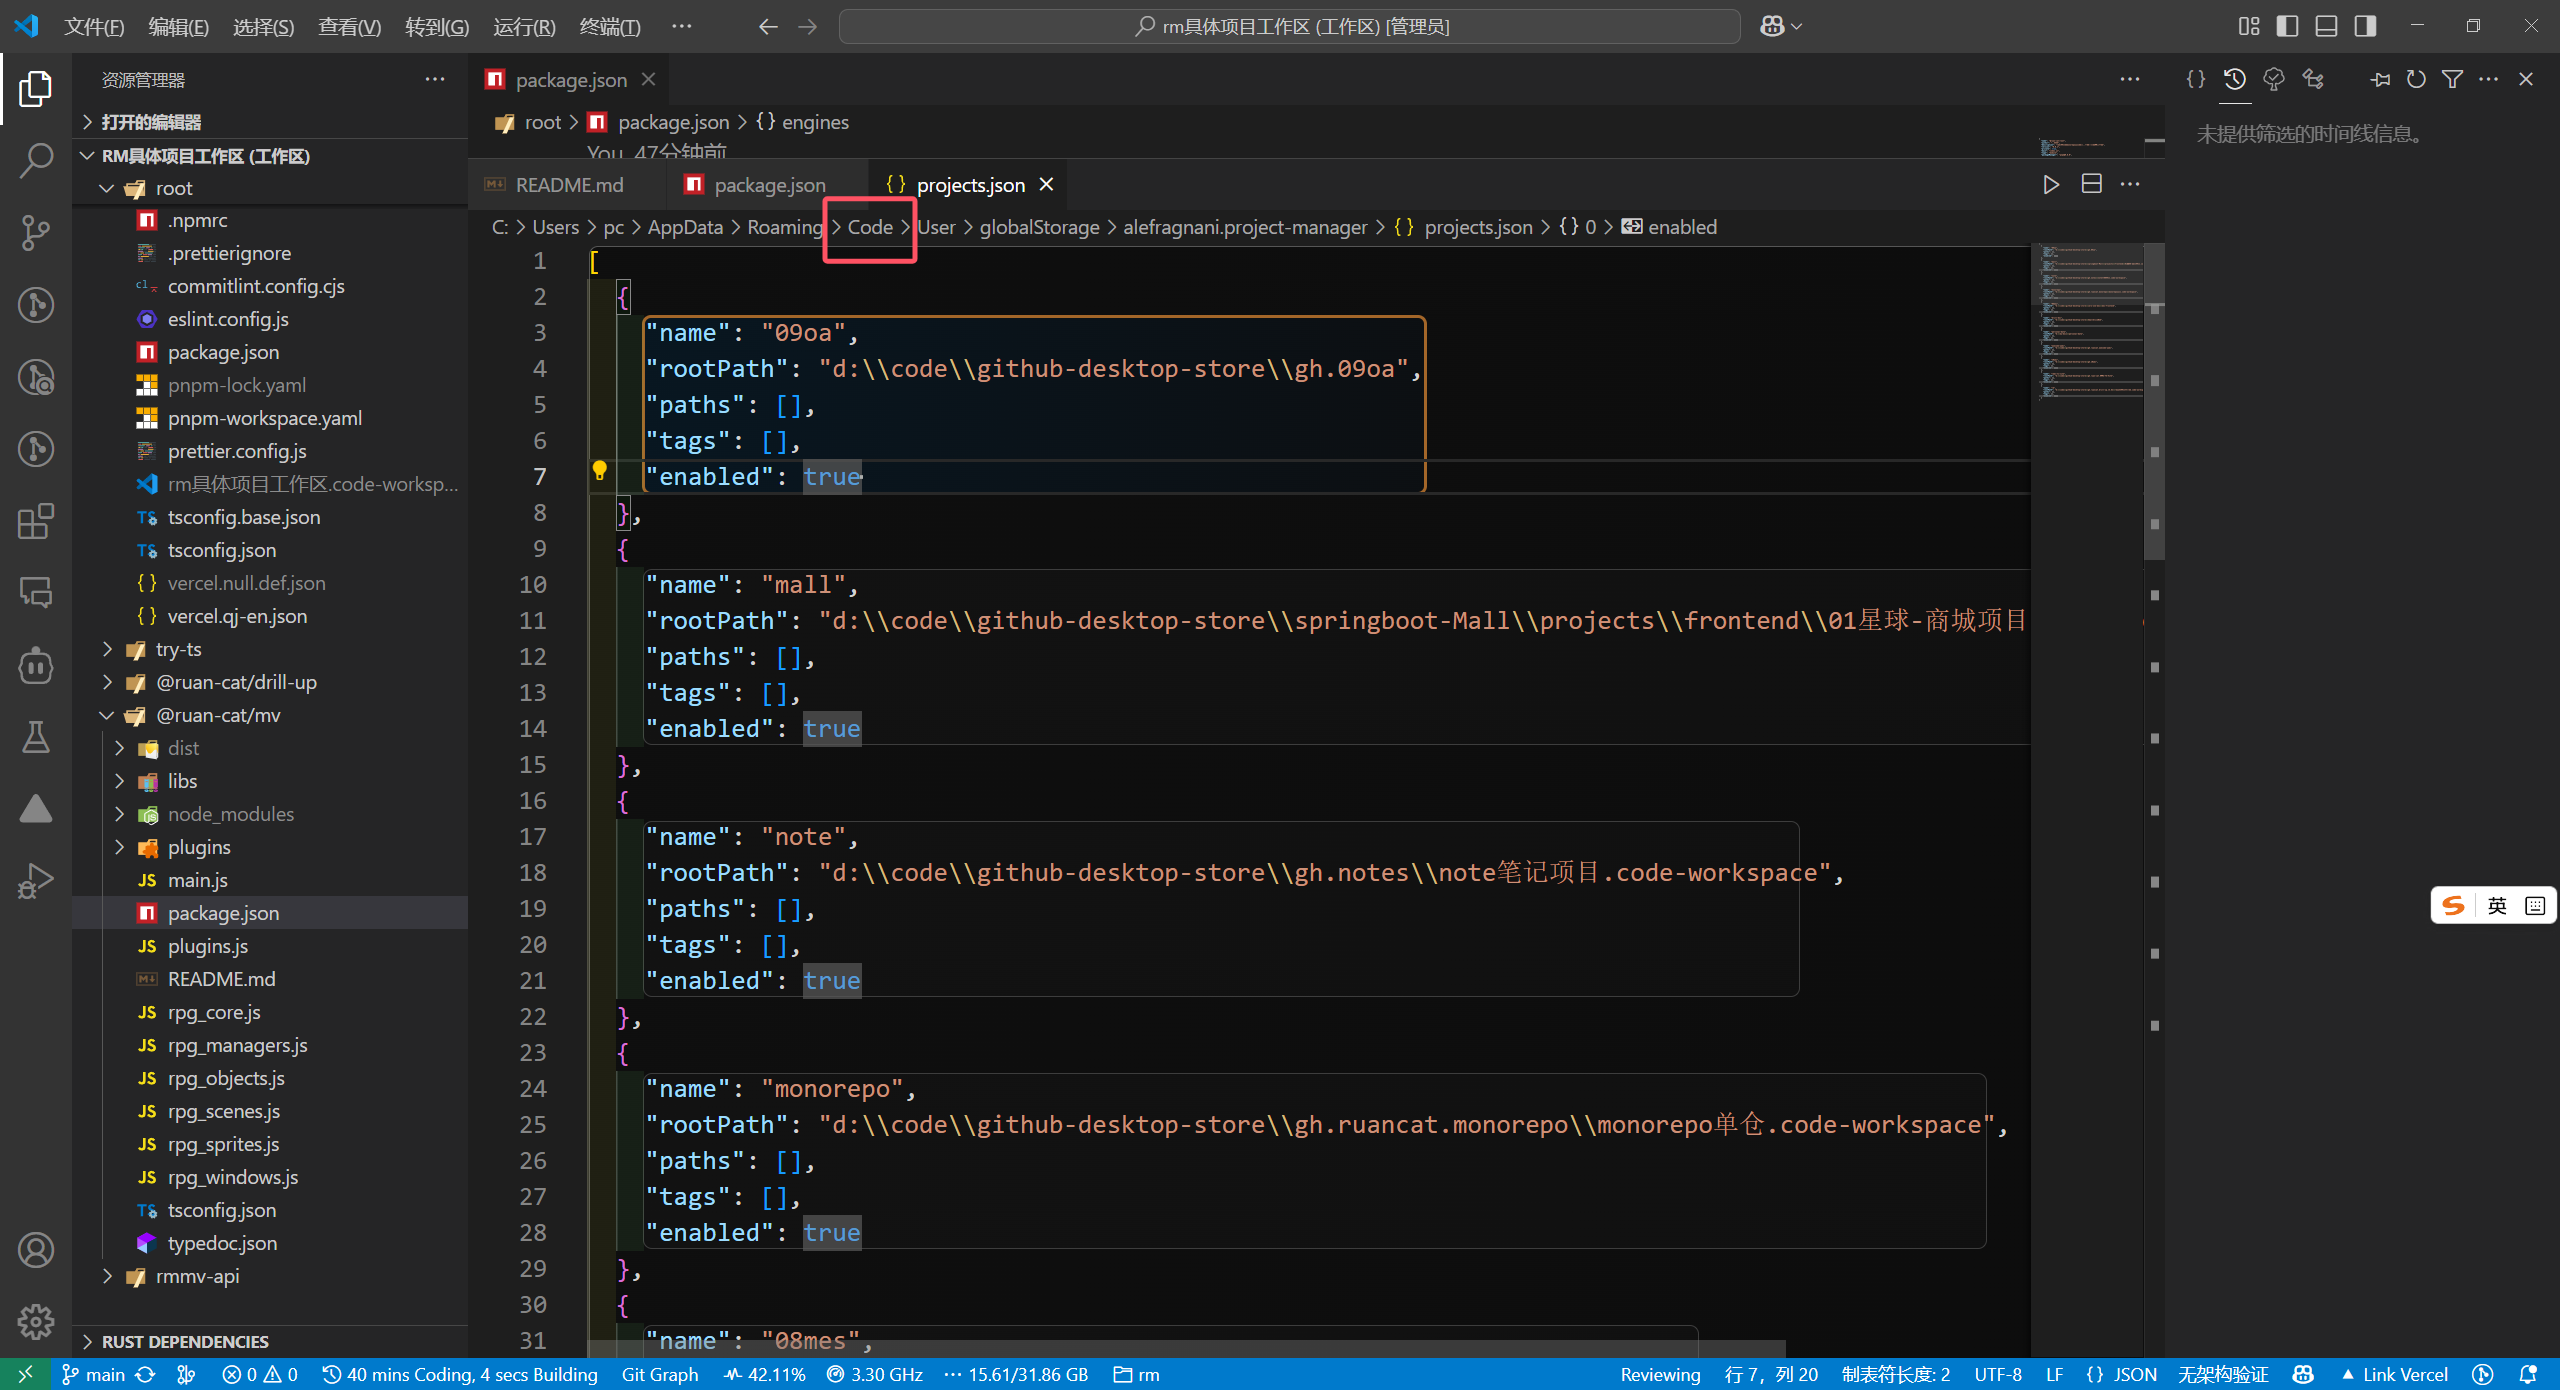
Task: Open Copilot status icon in status bar
Action: [2304, 1374]
